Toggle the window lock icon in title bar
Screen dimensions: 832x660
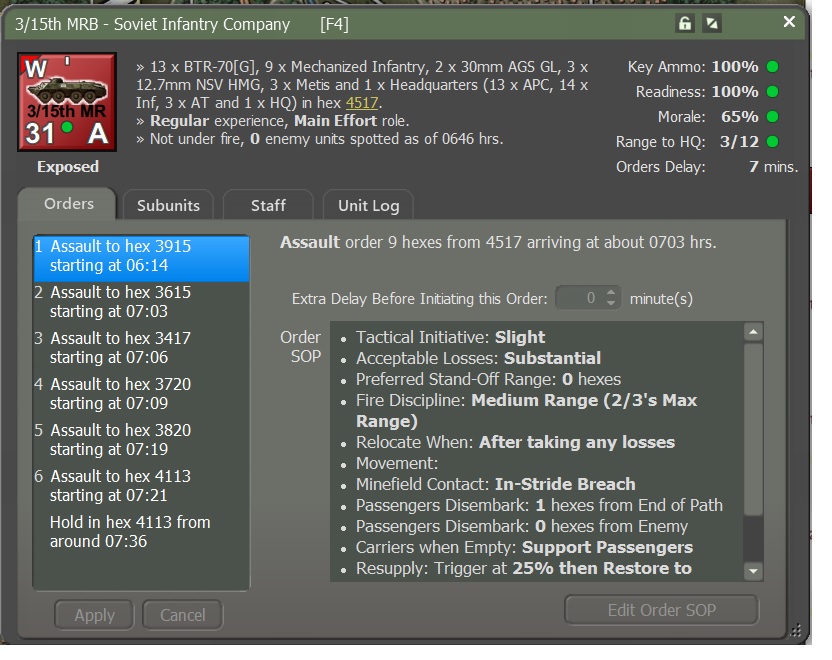pyautogui.click(x=685, y=24)
